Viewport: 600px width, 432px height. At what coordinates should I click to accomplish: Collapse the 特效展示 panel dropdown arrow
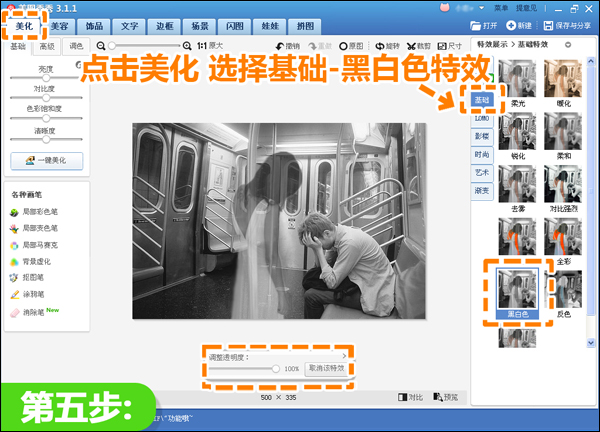tap(568, 45)
